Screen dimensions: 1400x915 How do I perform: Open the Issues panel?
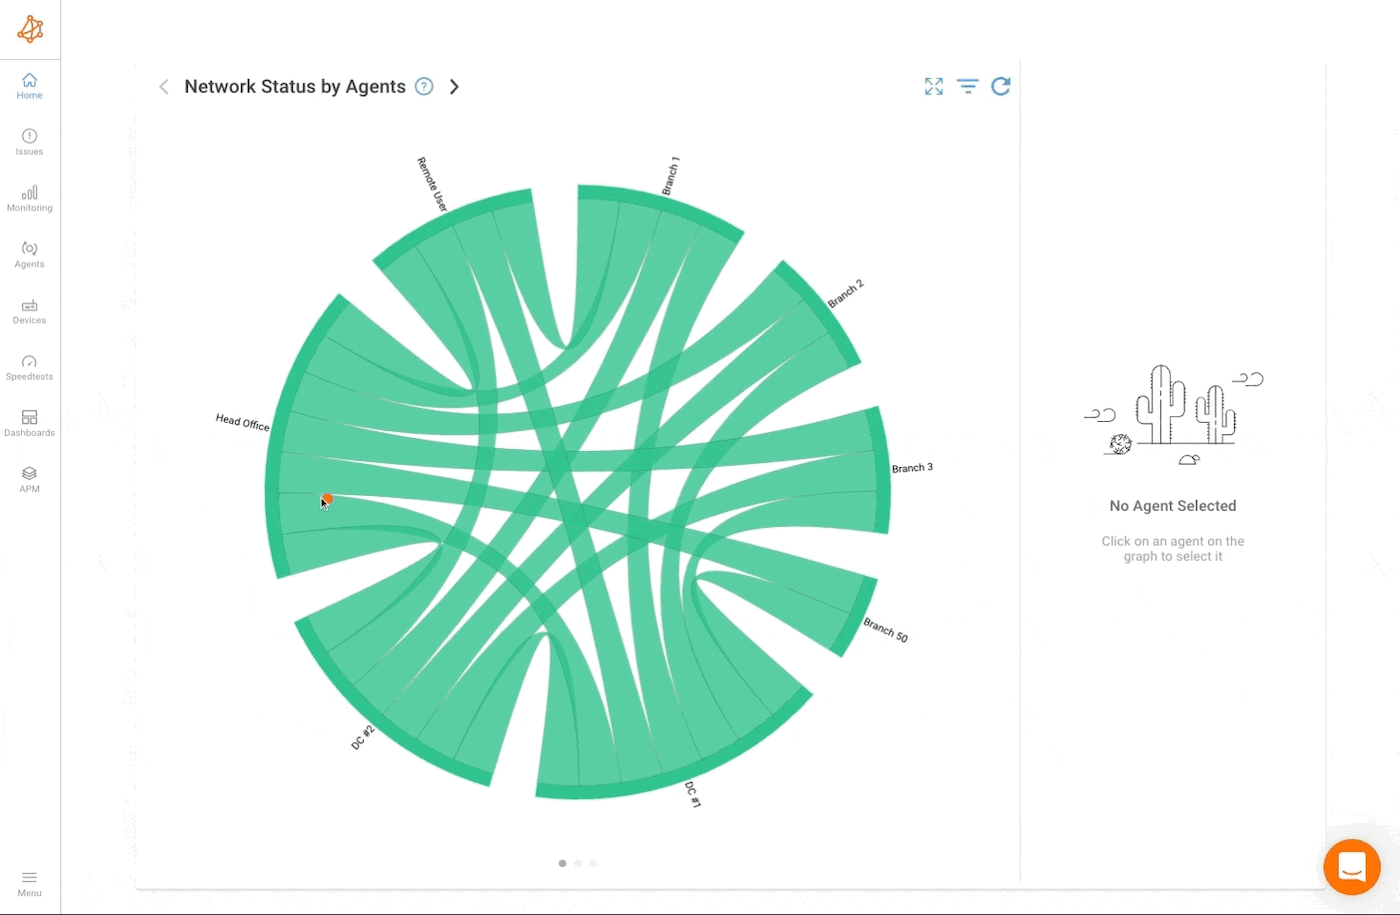point(29,141)
